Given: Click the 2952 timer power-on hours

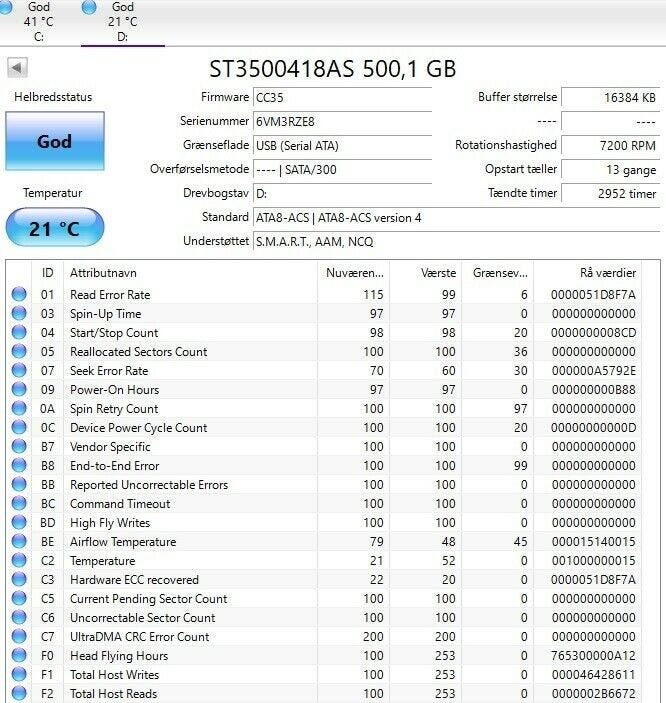Looking at the screenshot, I should pyautogui.click(x=610, y=194).
